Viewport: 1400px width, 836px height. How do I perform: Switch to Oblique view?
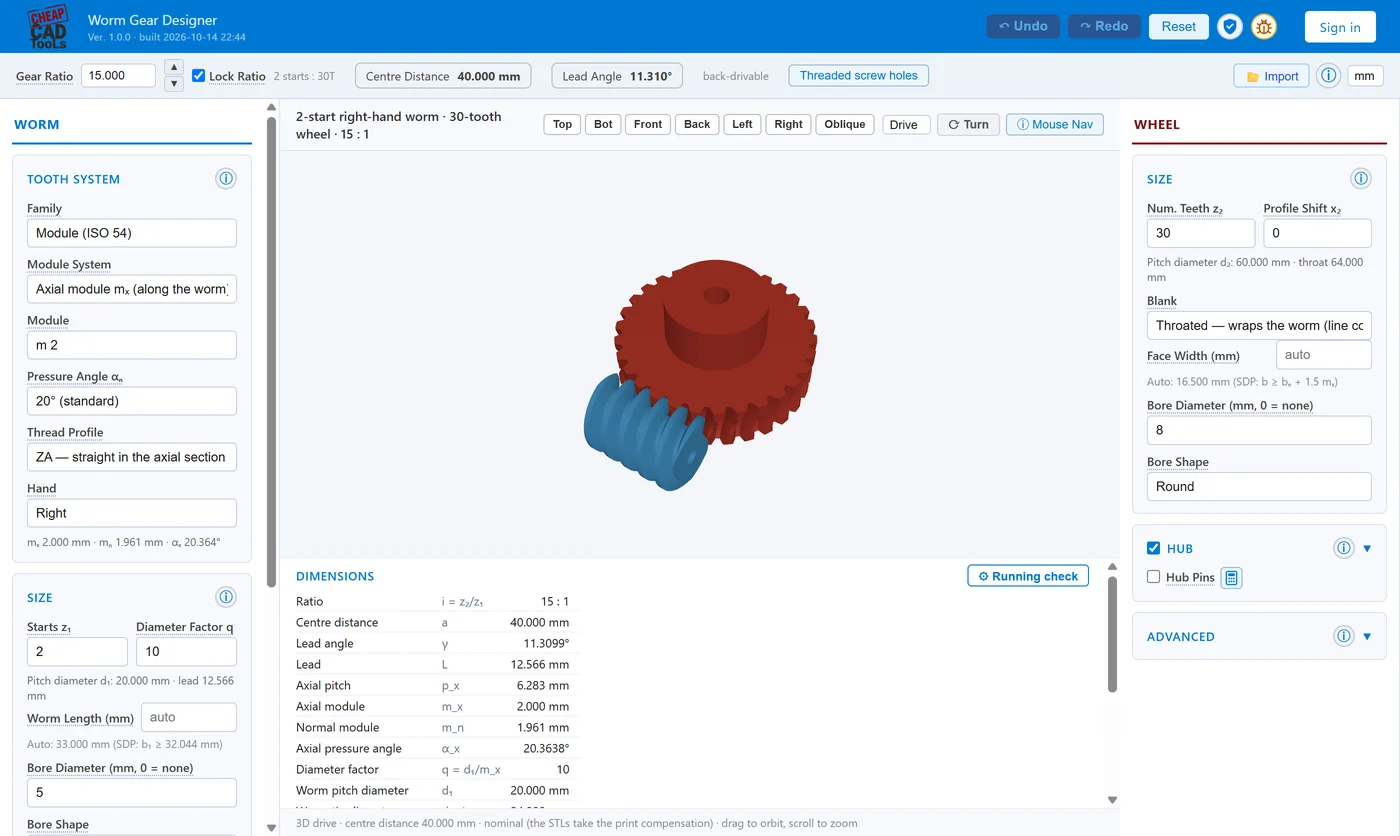tap(845, 125)
